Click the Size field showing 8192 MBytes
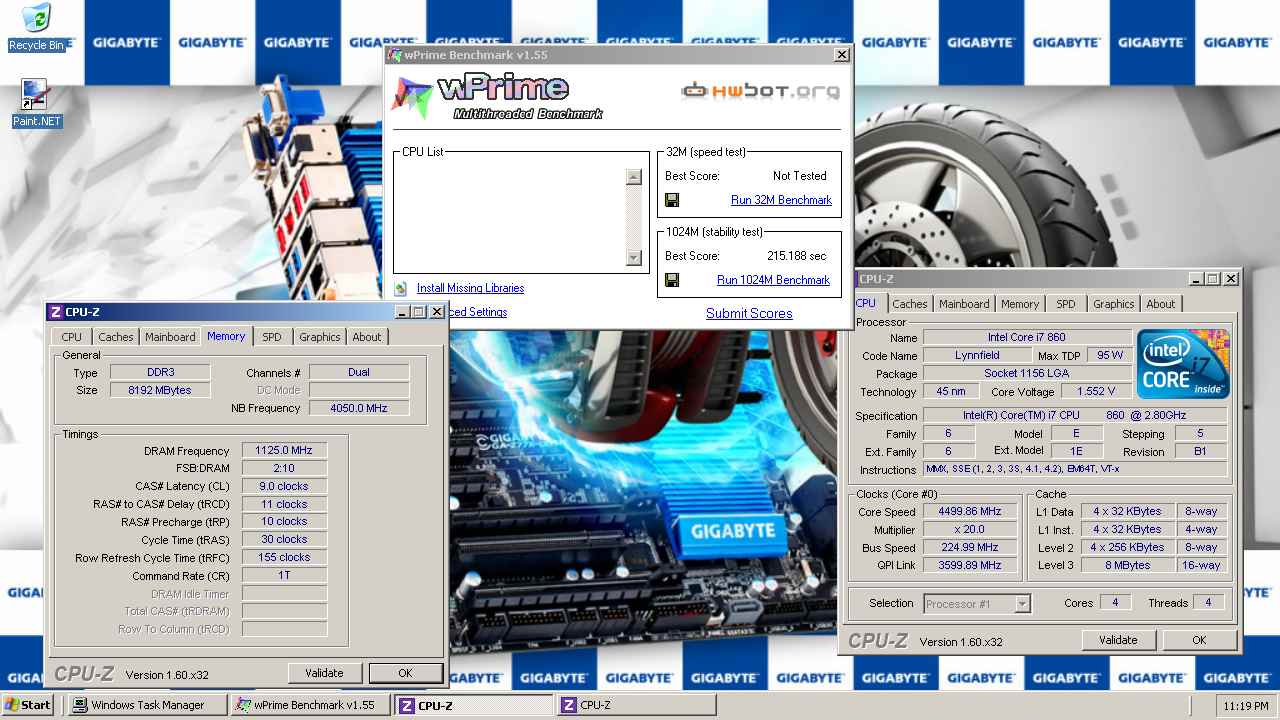The width and height of the screenshot is (1280, 720). coord(161,390)
